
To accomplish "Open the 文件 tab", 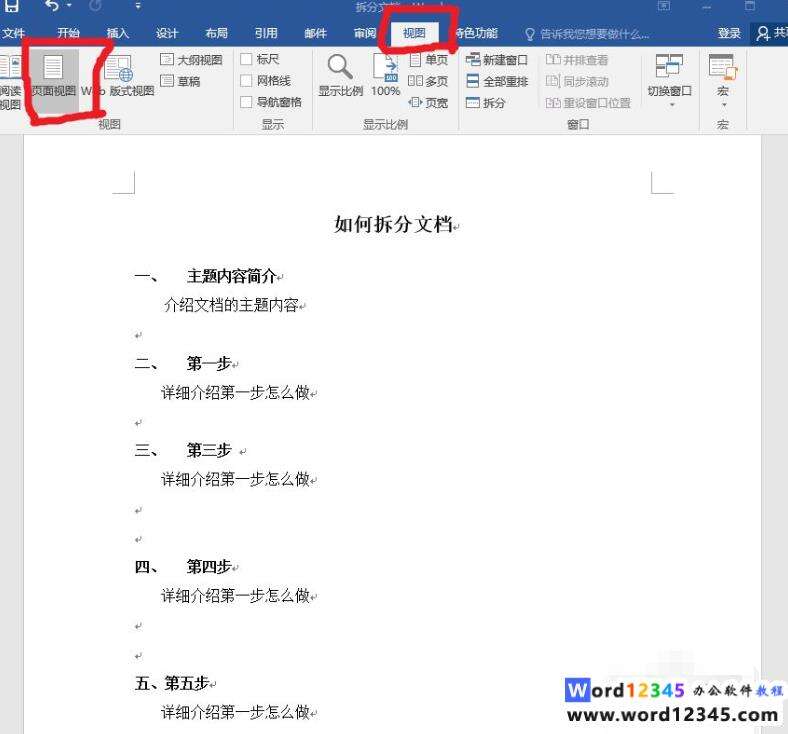I will [14, 33].
